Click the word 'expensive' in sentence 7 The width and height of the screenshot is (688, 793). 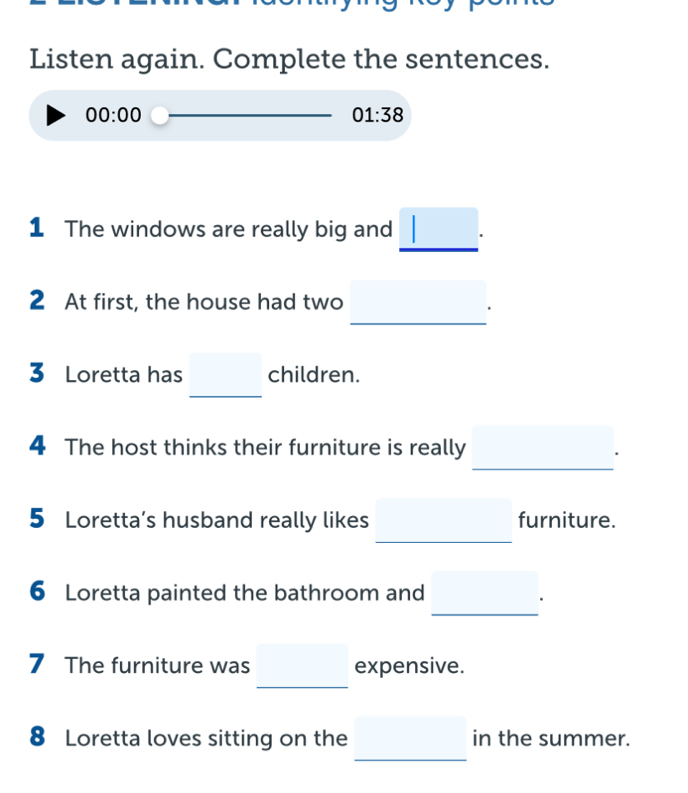pyautogui.click(x=410, y=666)
